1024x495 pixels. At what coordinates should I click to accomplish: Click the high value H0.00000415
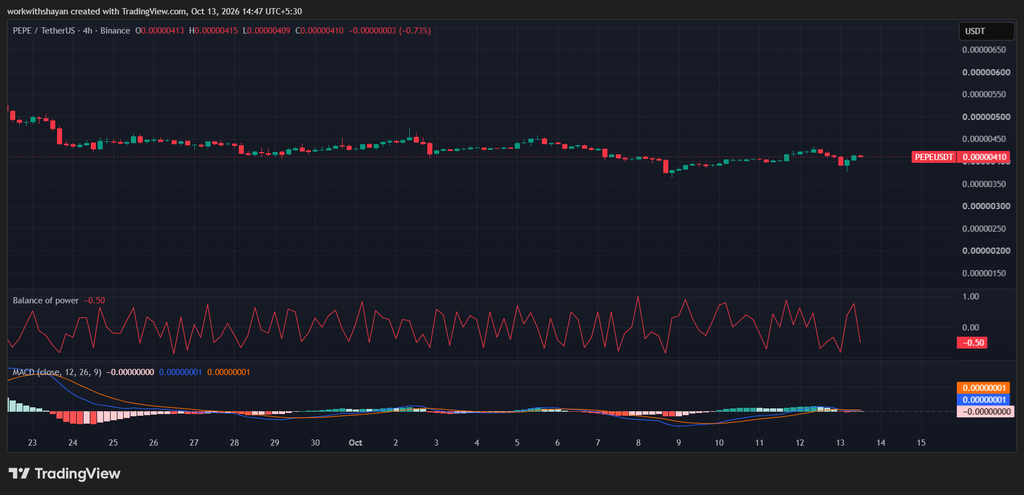click(214, 31)
